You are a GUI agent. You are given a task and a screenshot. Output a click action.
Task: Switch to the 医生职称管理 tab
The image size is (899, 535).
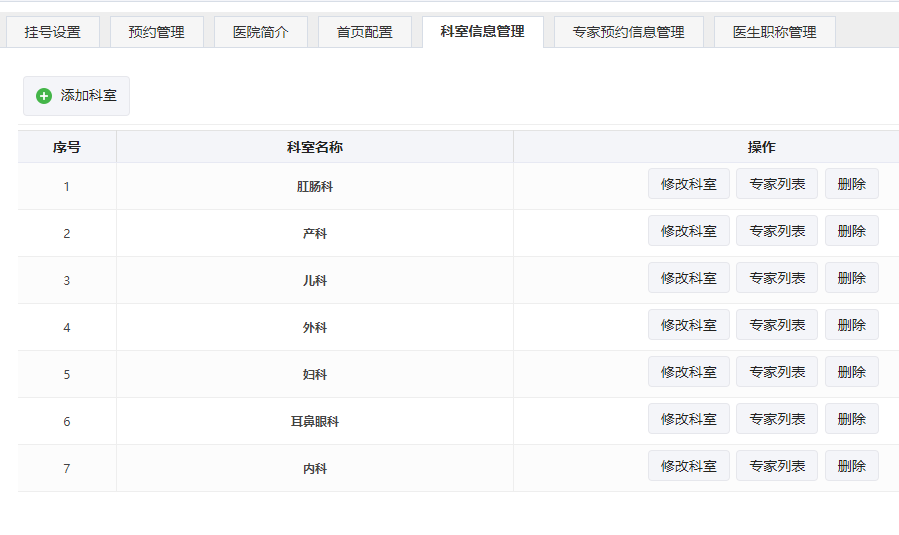pyautogui.click(x=774, y=32)
